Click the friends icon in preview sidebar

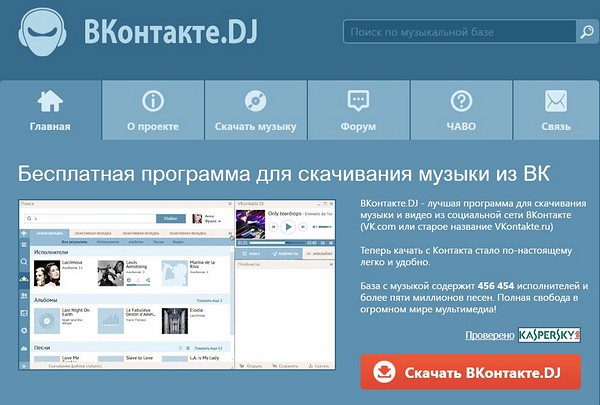24,296
